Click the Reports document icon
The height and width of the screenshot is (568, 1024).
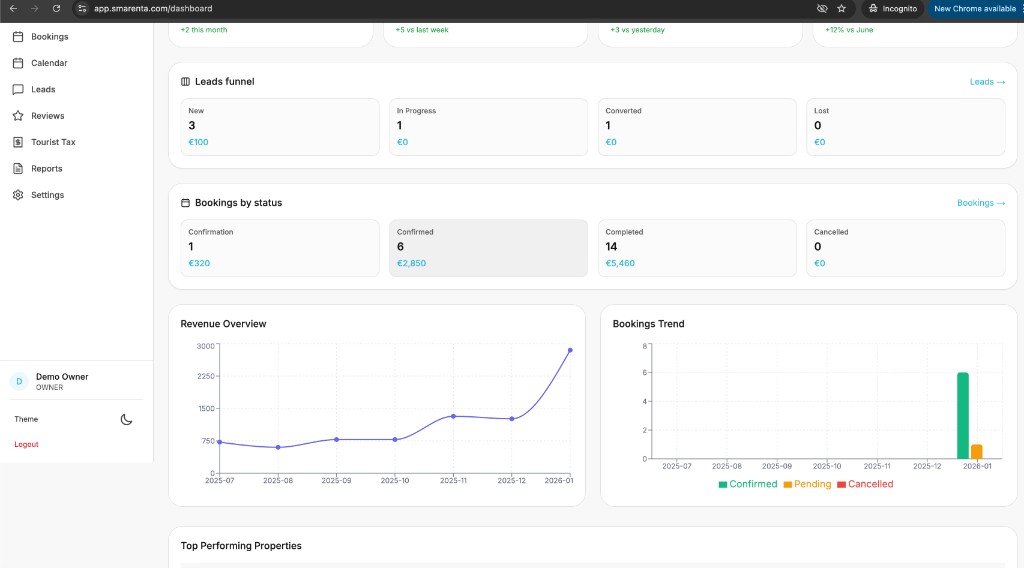click(18, 168)
